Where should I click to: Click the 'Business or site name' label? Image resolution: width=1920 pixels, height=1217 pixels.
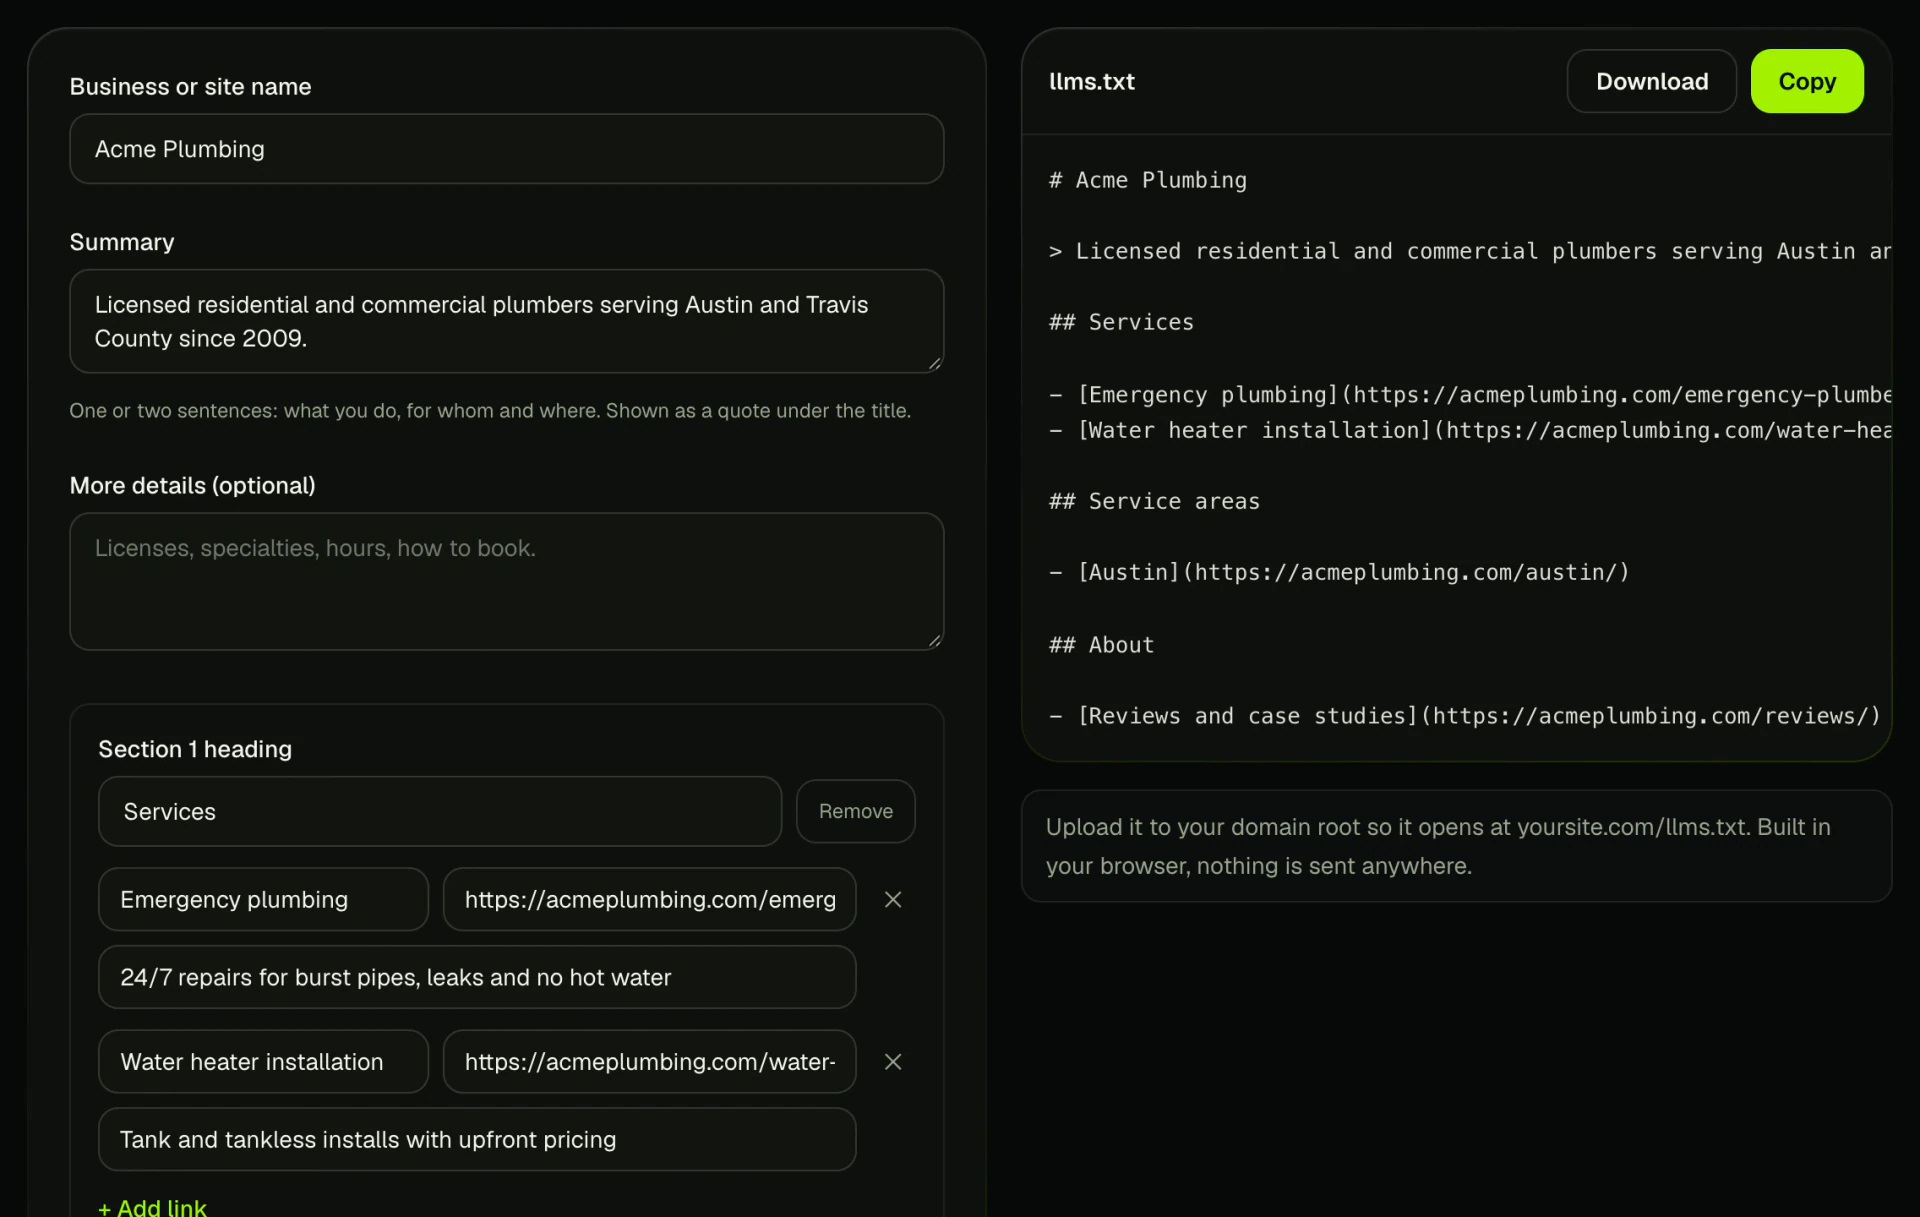click(190, 87)
